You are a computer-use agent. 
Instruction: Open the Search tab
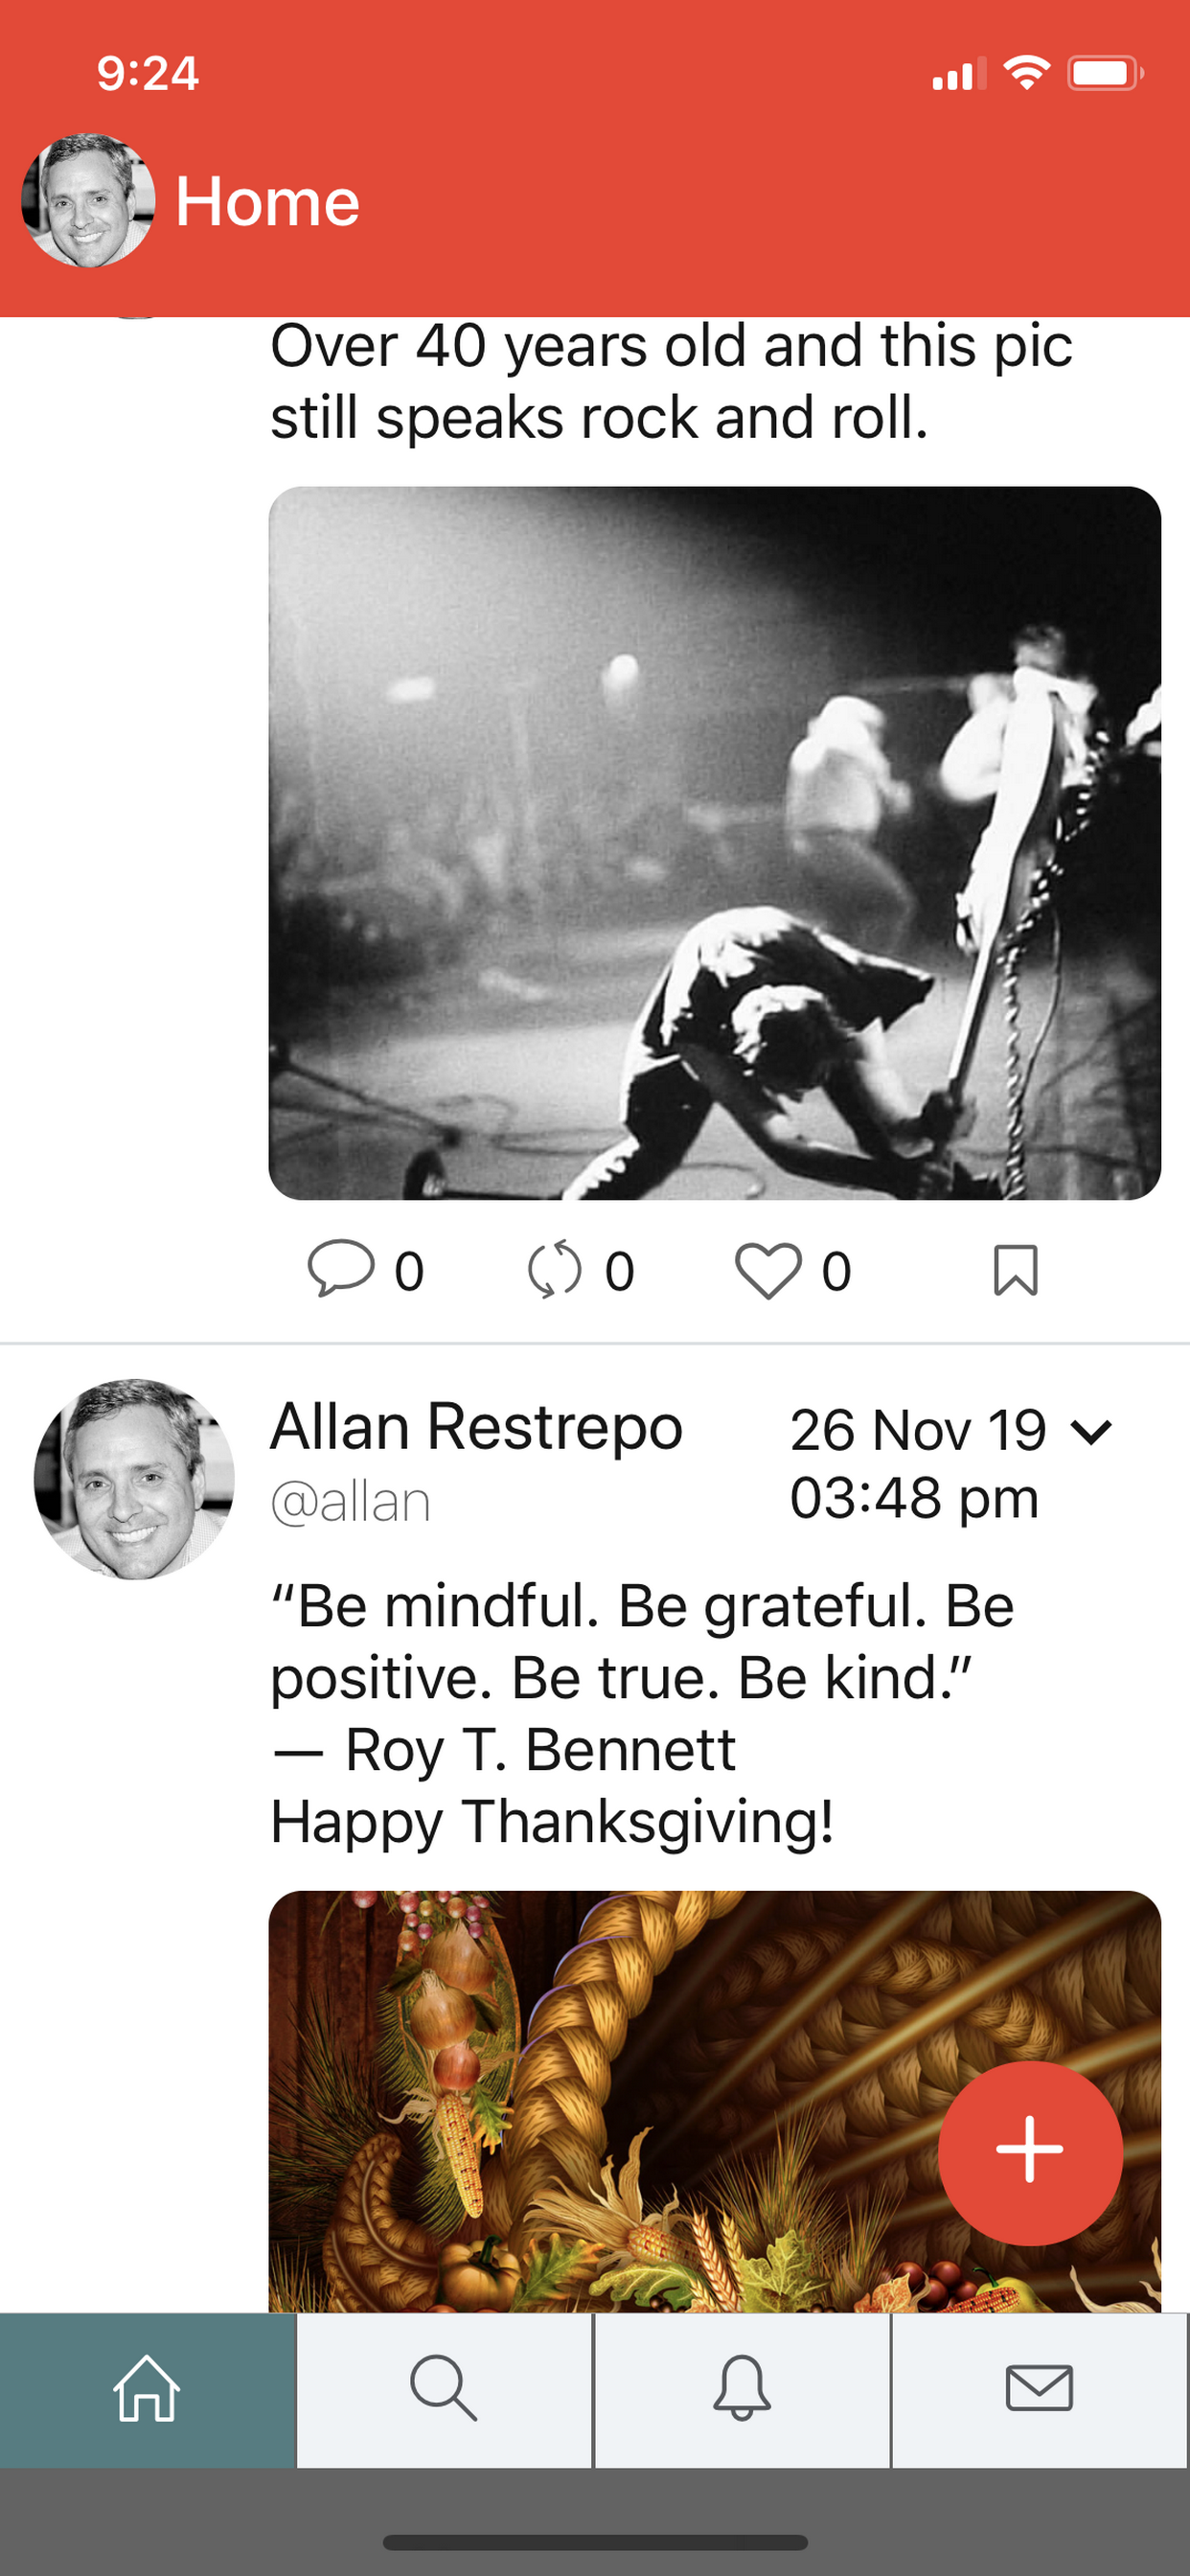tap(444, 2389)
